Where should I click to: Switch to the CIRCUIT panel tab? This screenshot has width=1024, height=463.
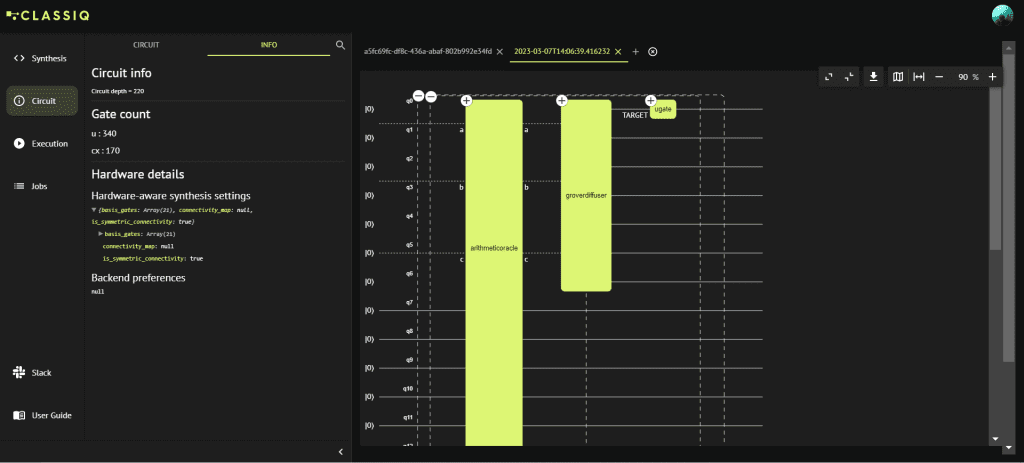click(x=146, y=45)
